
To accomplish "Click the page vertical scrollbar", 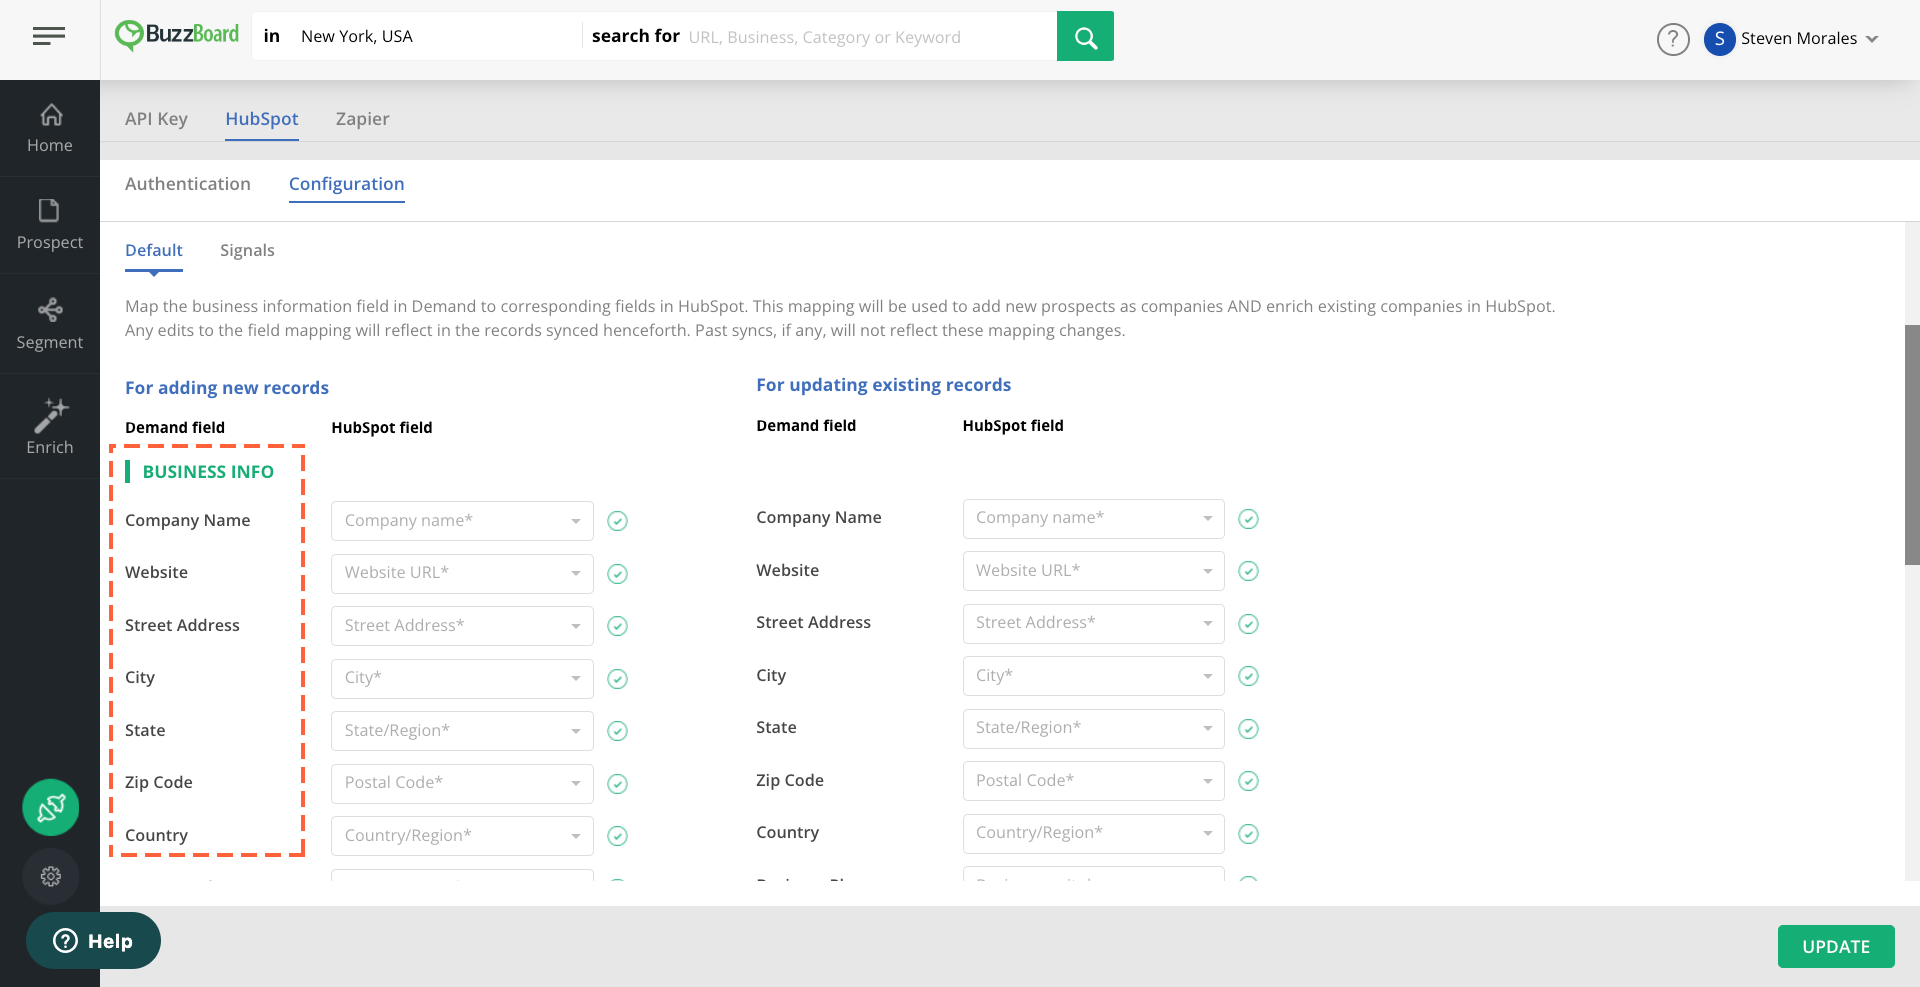I will click(x=1912, y=445).
